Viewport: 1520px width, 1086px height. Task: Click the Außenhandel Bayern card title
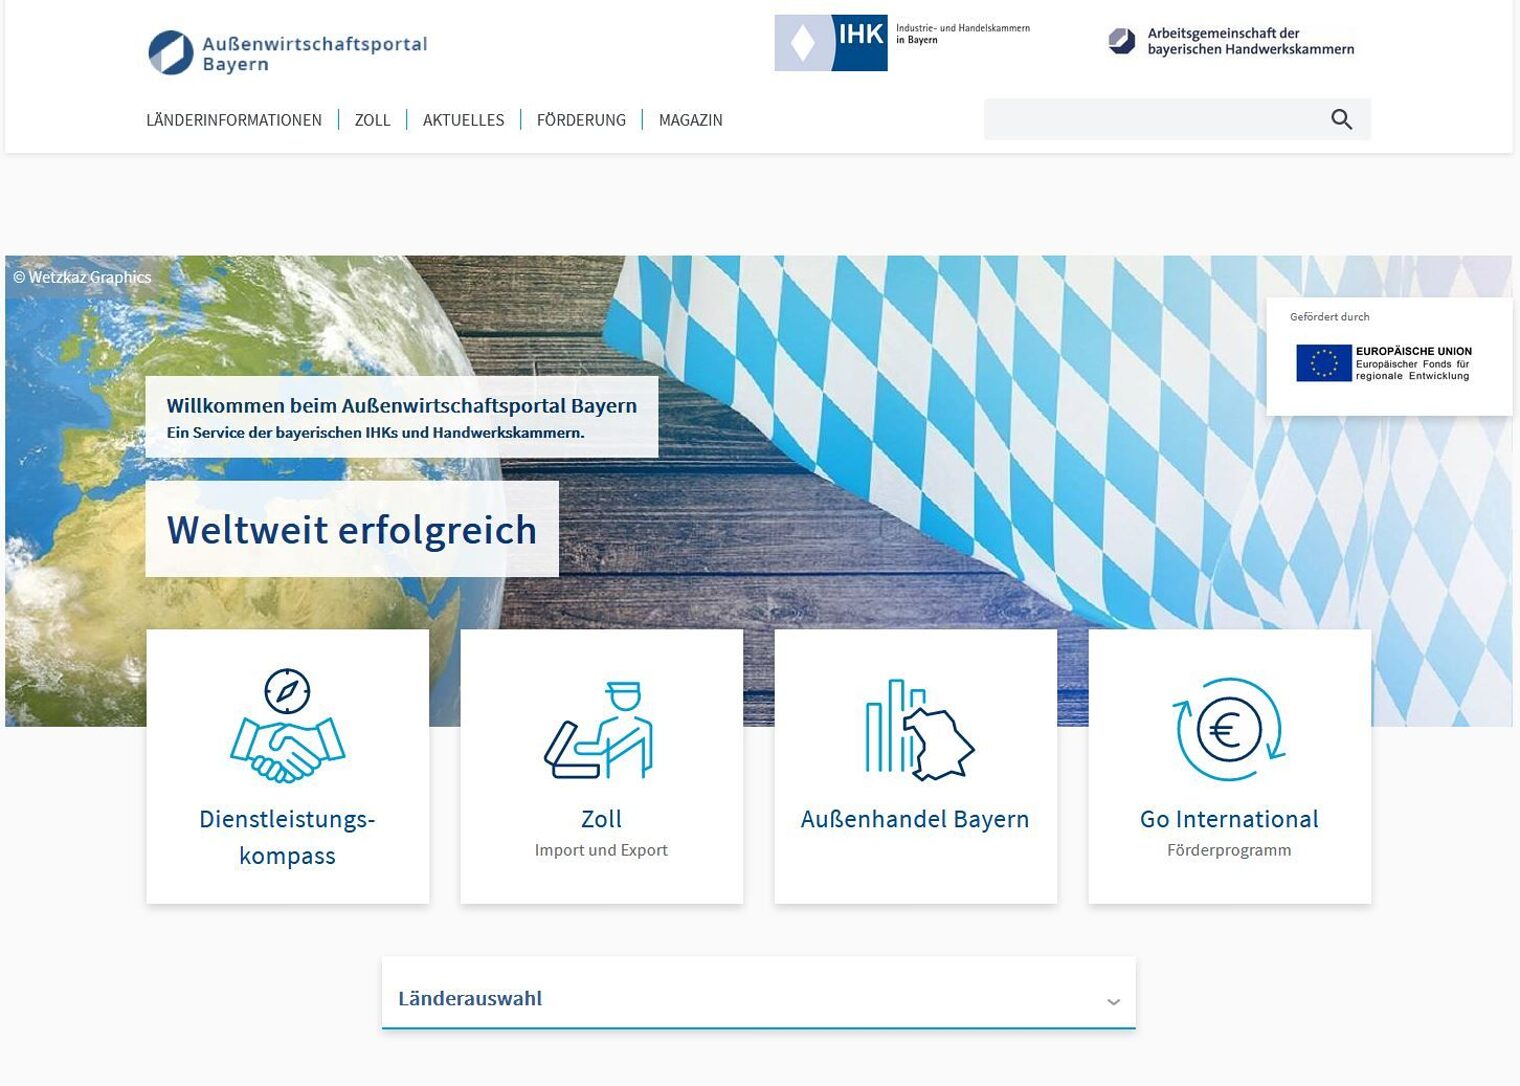(x=915, y=819)
